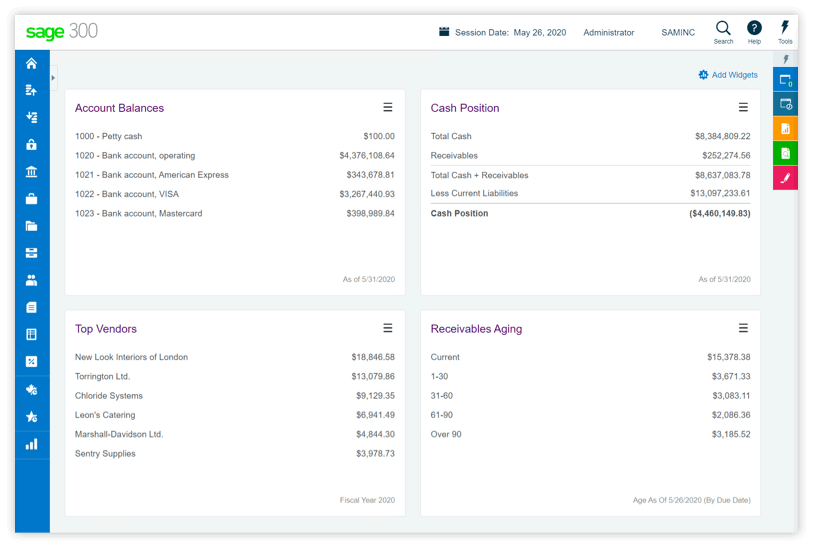The width and height of the screenshot is (813, 548).
Task: Open the Cash Position widget hamburger menu
Action: click(x=743, y=107)
